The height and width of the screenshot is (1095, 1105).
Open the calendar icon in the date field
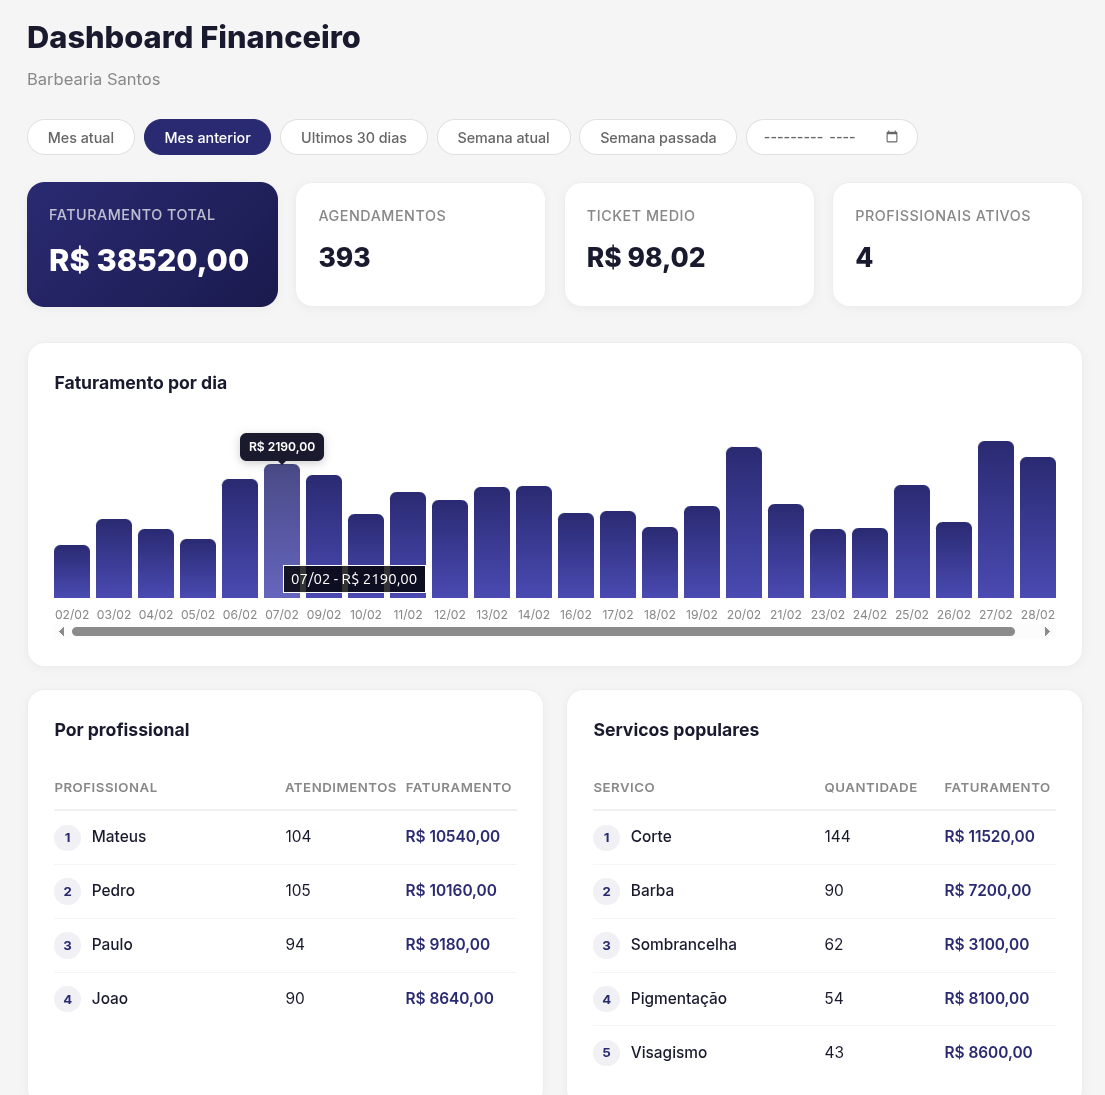891,137
